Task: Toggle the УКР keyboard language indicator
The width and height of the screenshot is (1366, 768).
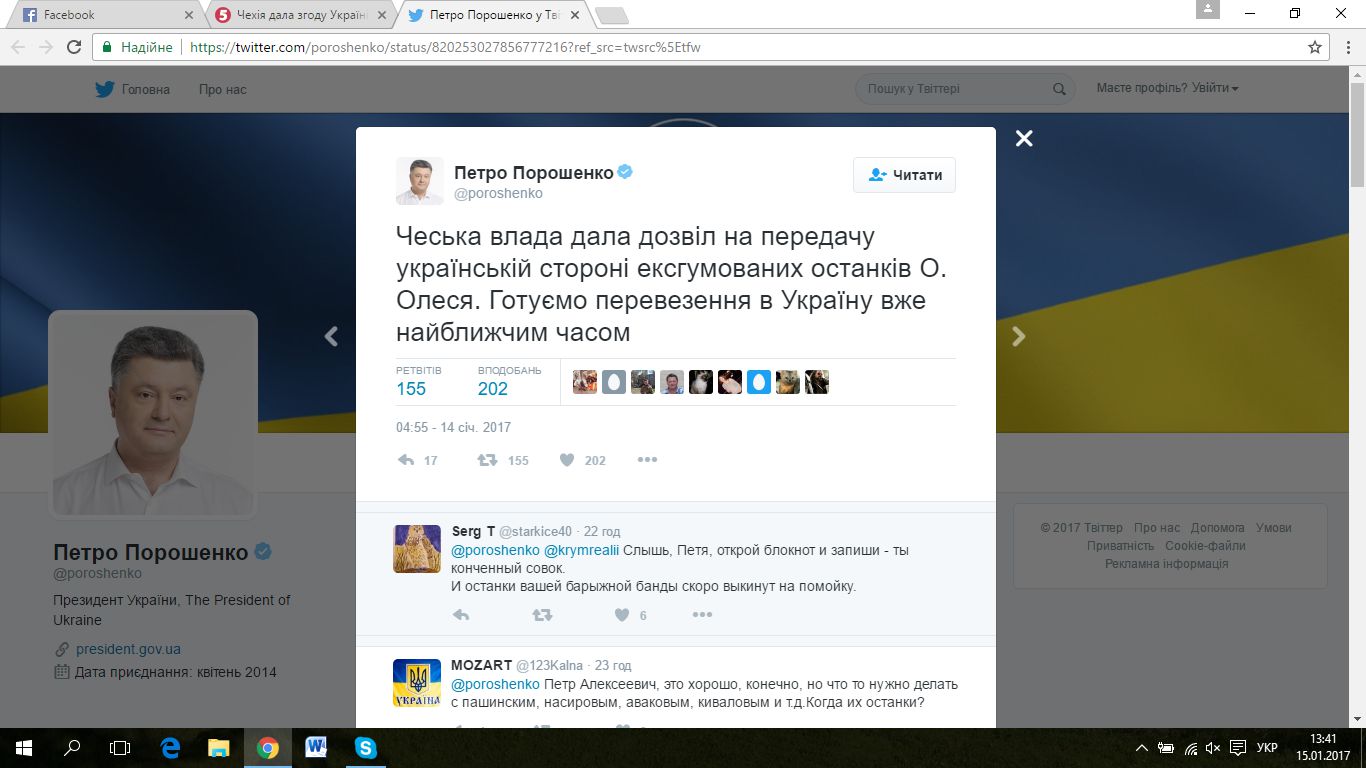Action: pyautogui.click(x=1267, y=747)
